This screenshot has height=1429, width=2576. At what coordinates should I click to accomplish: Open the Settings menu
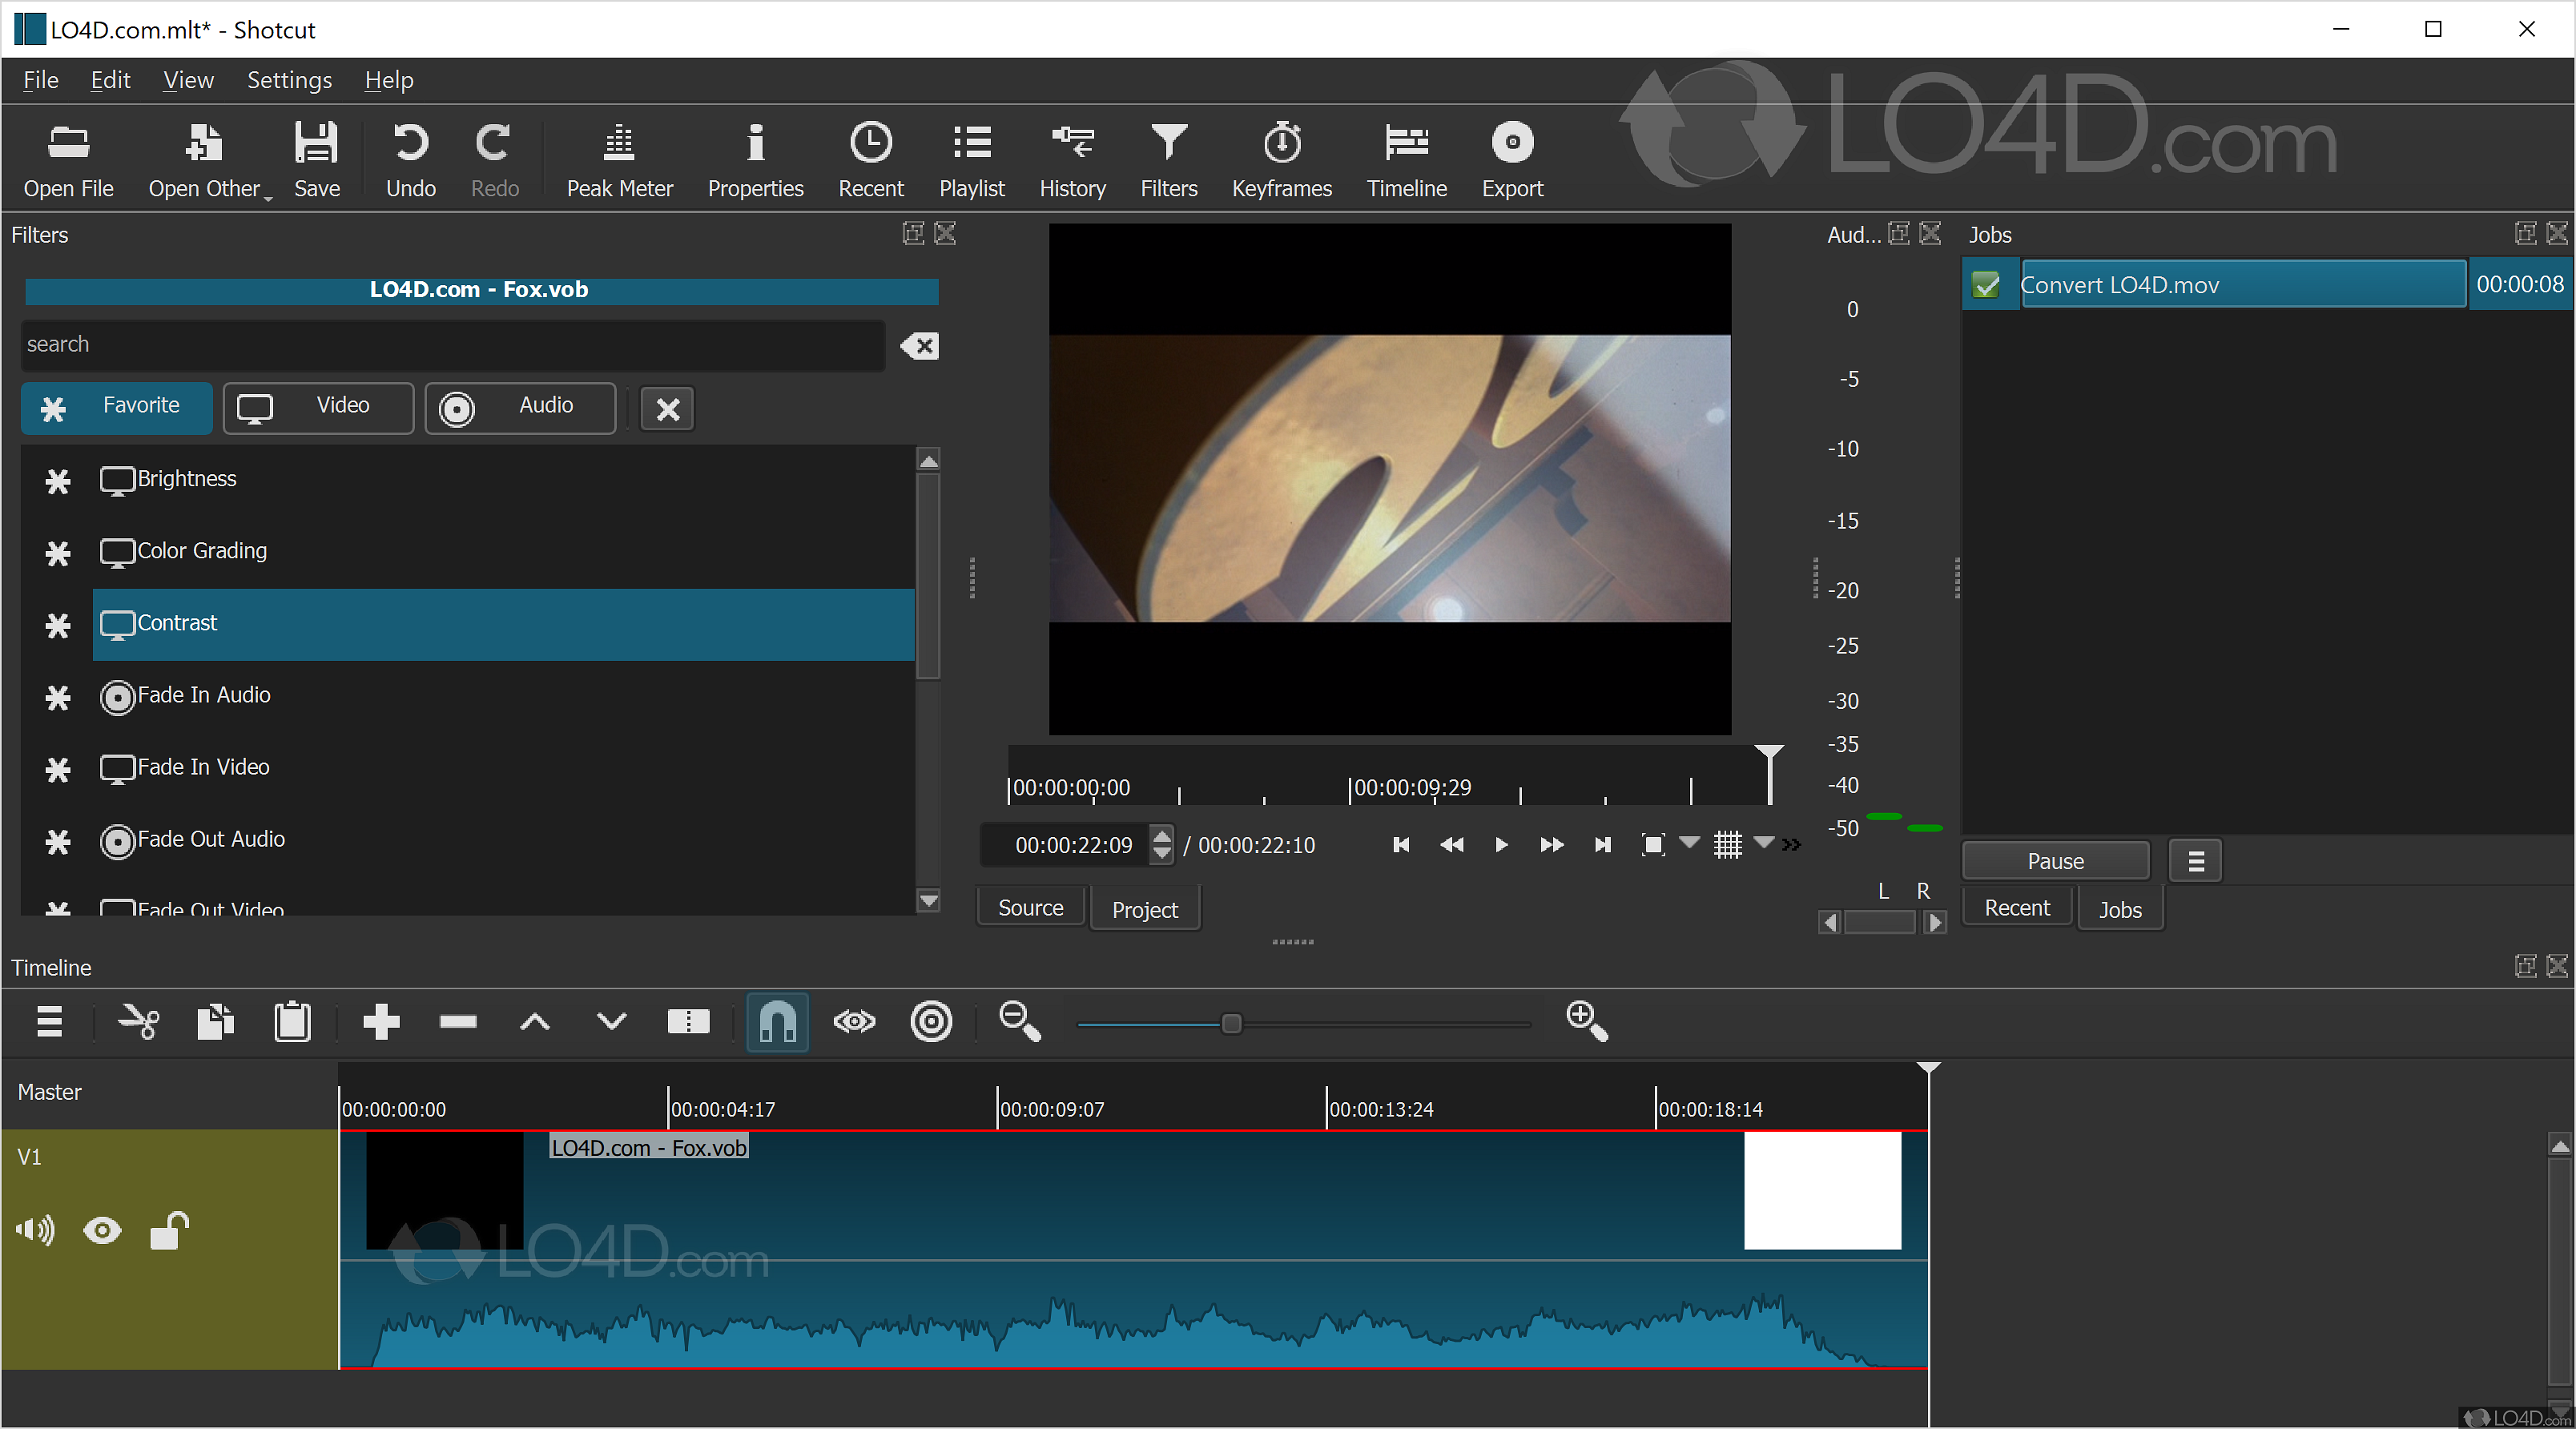289,80
